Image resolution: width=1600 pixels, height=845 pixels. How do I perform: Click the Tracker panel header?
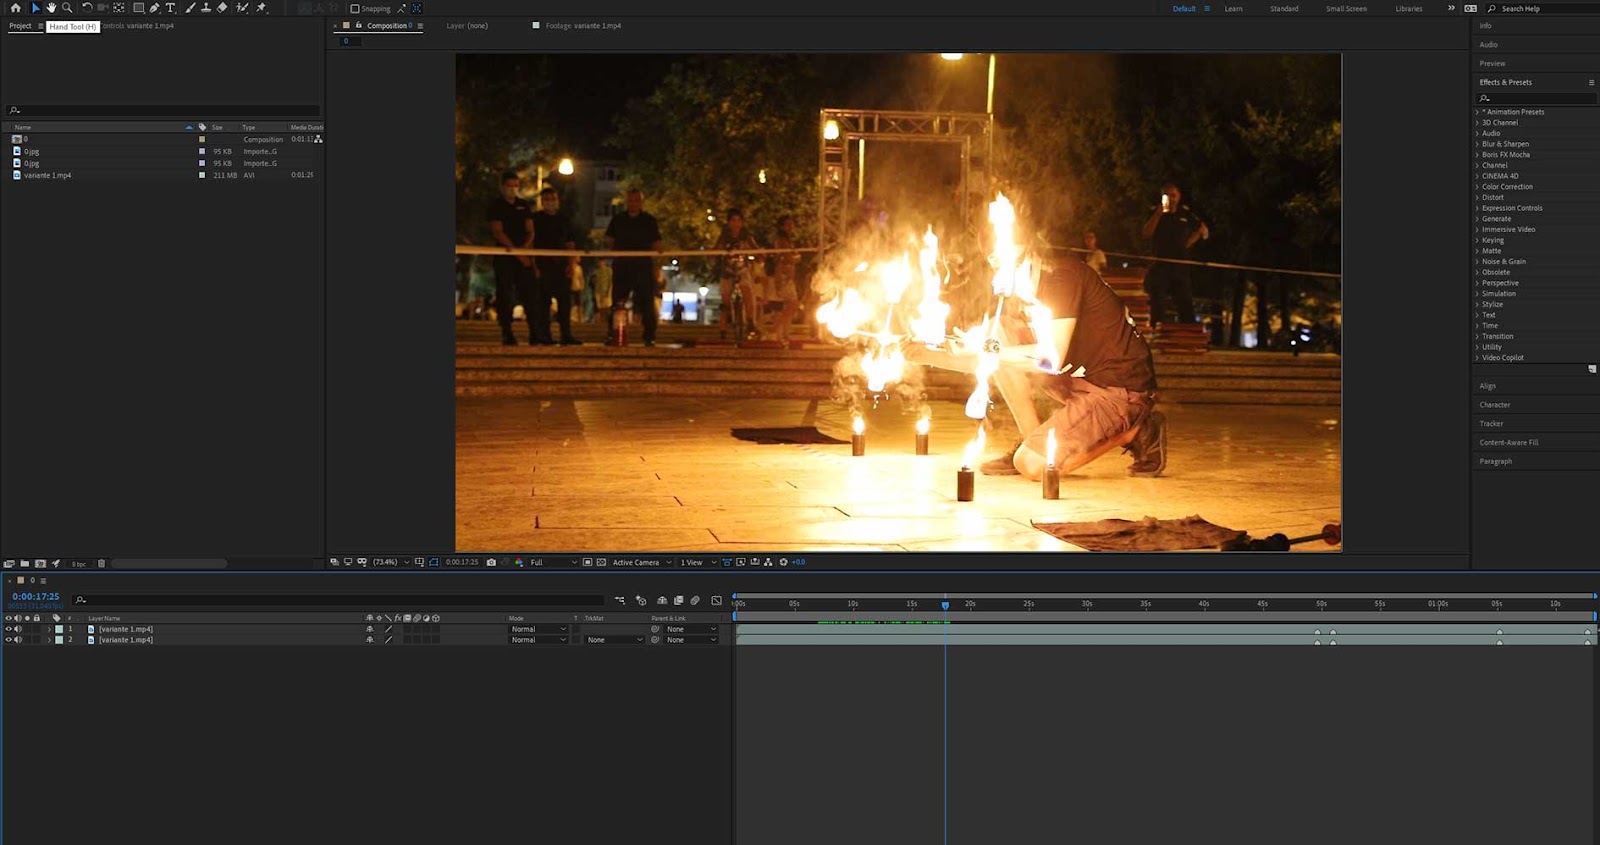[x=1491, y=424]
